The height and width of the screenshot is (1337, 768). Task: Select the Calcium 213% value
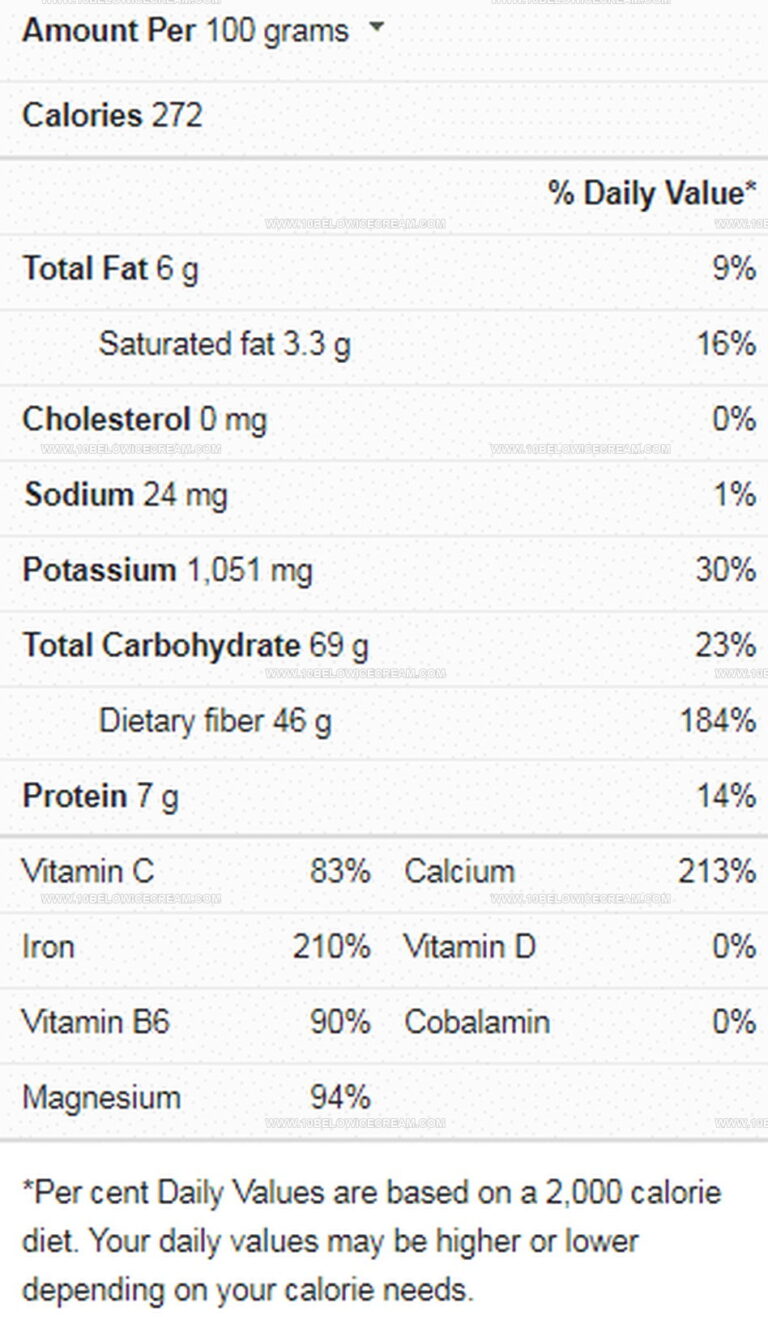[717, 871]
